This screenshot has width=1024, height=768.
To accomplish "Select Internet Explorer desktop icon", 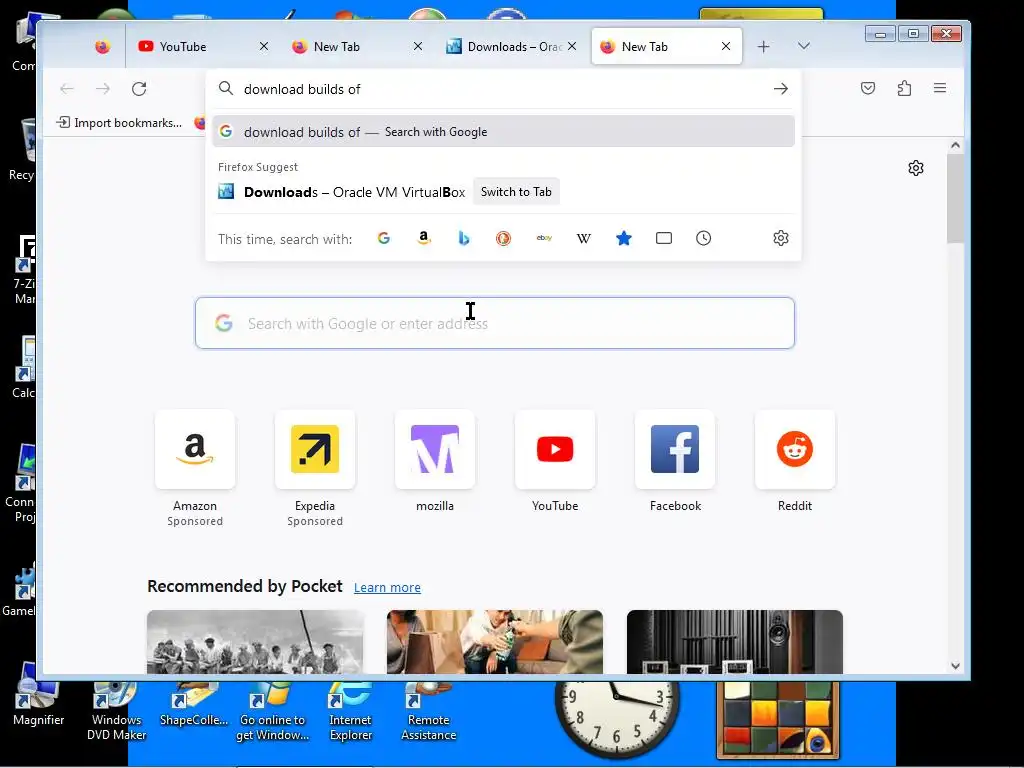I will 351,711.
